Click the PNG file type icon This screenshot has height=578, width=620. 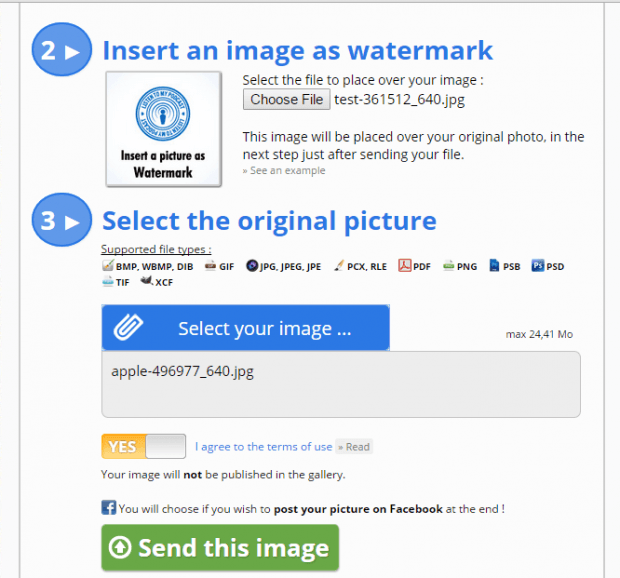[x=448, y=265]
